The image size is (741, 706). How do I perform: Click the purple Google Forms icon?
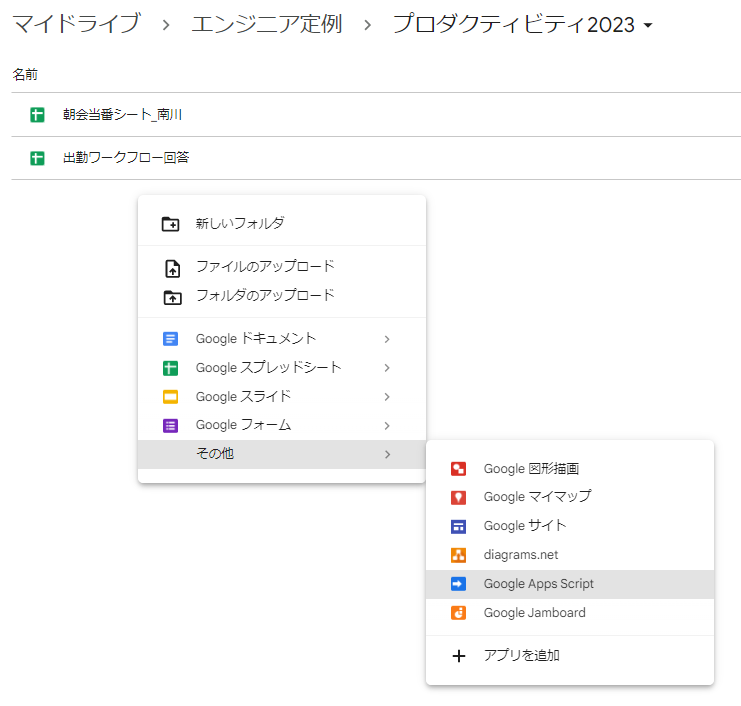tap(171, 425)
